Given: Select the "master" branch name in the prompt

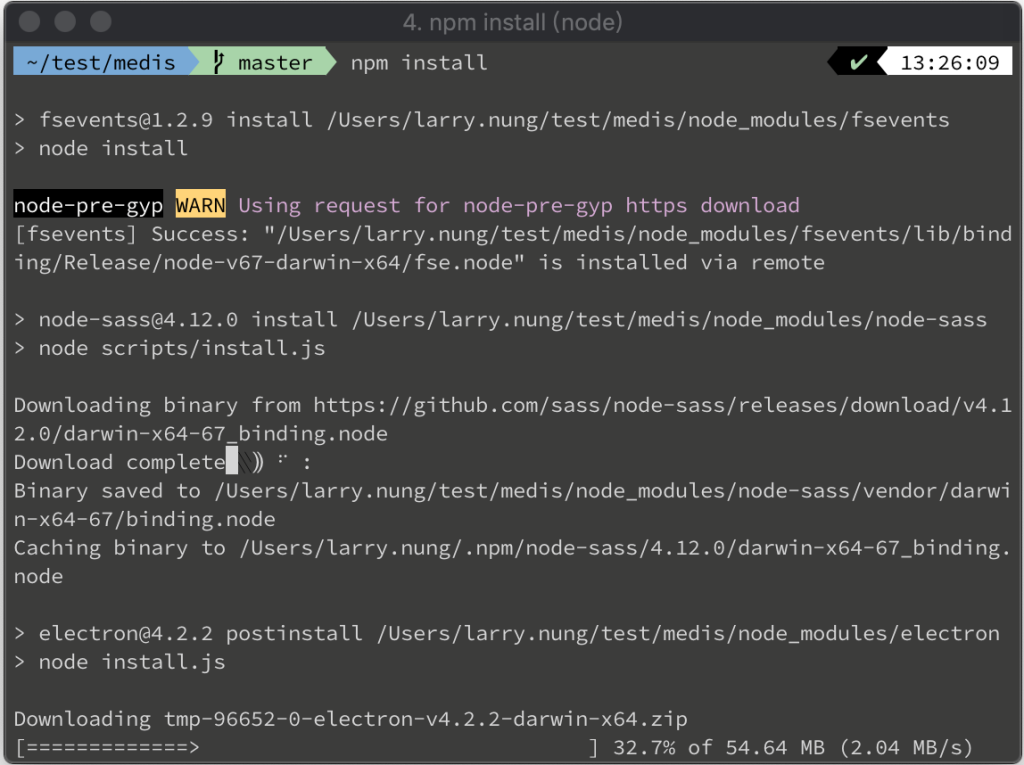Looking at the screenshot, I should [x=275, y=63].
